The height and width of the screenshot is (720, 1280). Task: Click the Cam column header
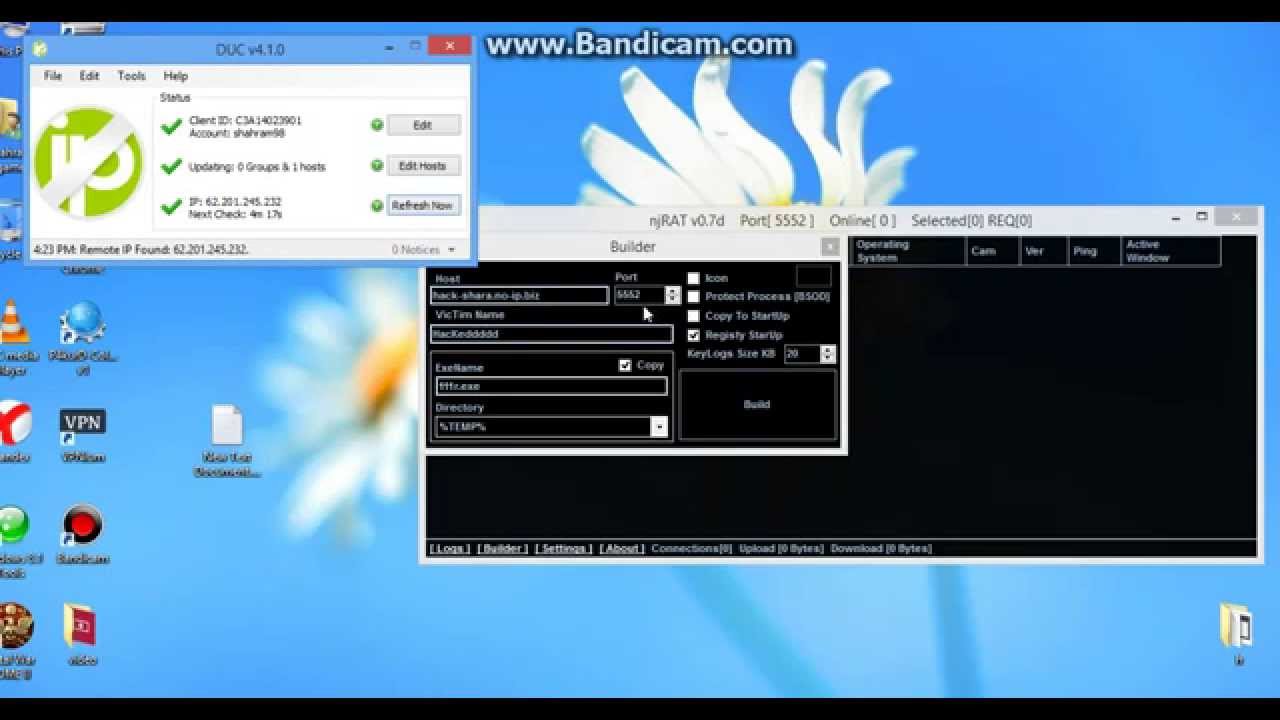coord(993,251)
